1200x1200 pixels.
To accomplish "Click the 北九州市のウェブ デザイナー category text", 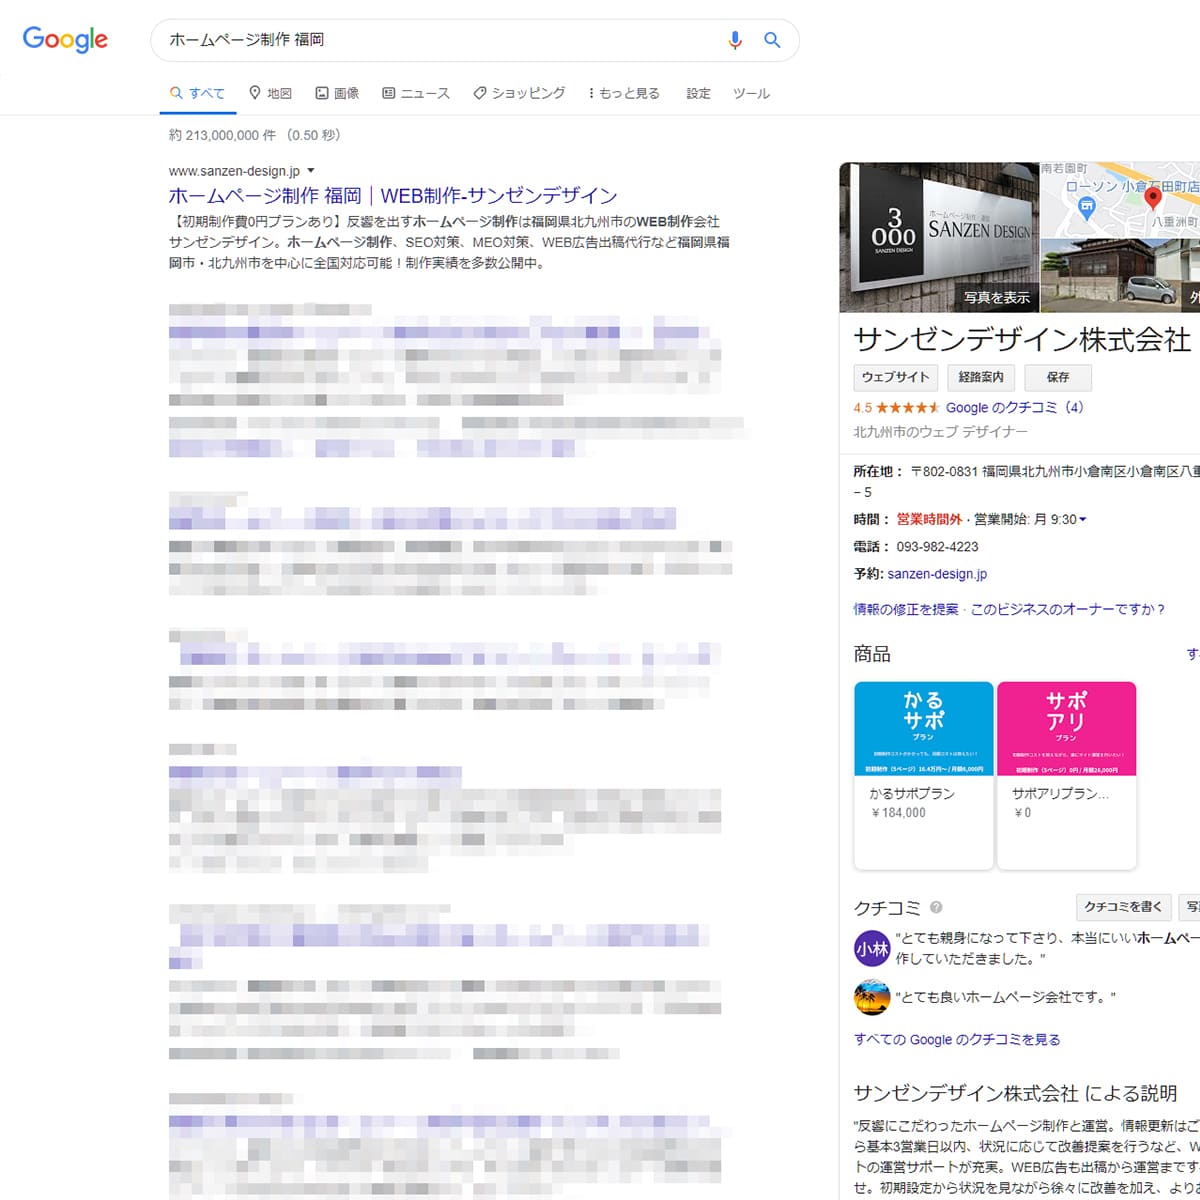I will tap(940, 432).
